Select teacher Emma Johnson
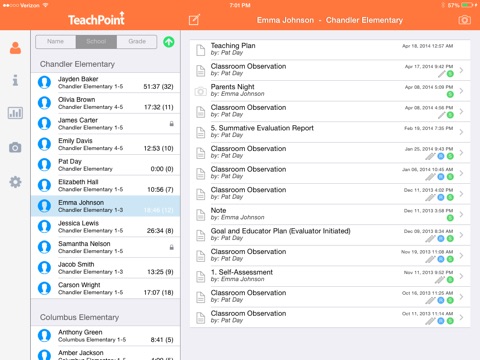This screenshot has height=360, width=480. click(x=105, y=206)
